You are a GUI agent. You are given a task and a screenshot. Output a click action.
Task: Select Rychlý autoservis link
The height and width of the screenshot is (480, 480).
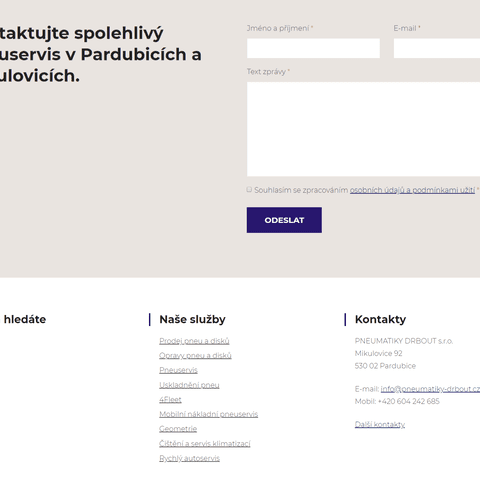coord(189,458)
